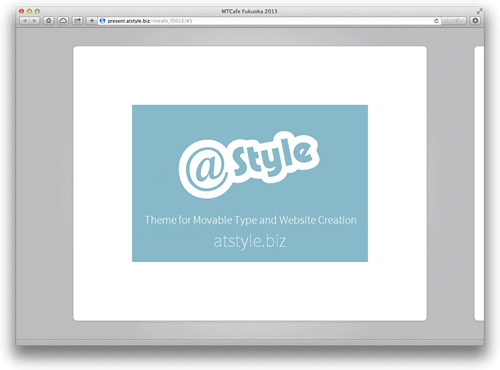500x370 pixels.
Task: Click the @Style logo on the slide
Action: [x=249, y=165]
